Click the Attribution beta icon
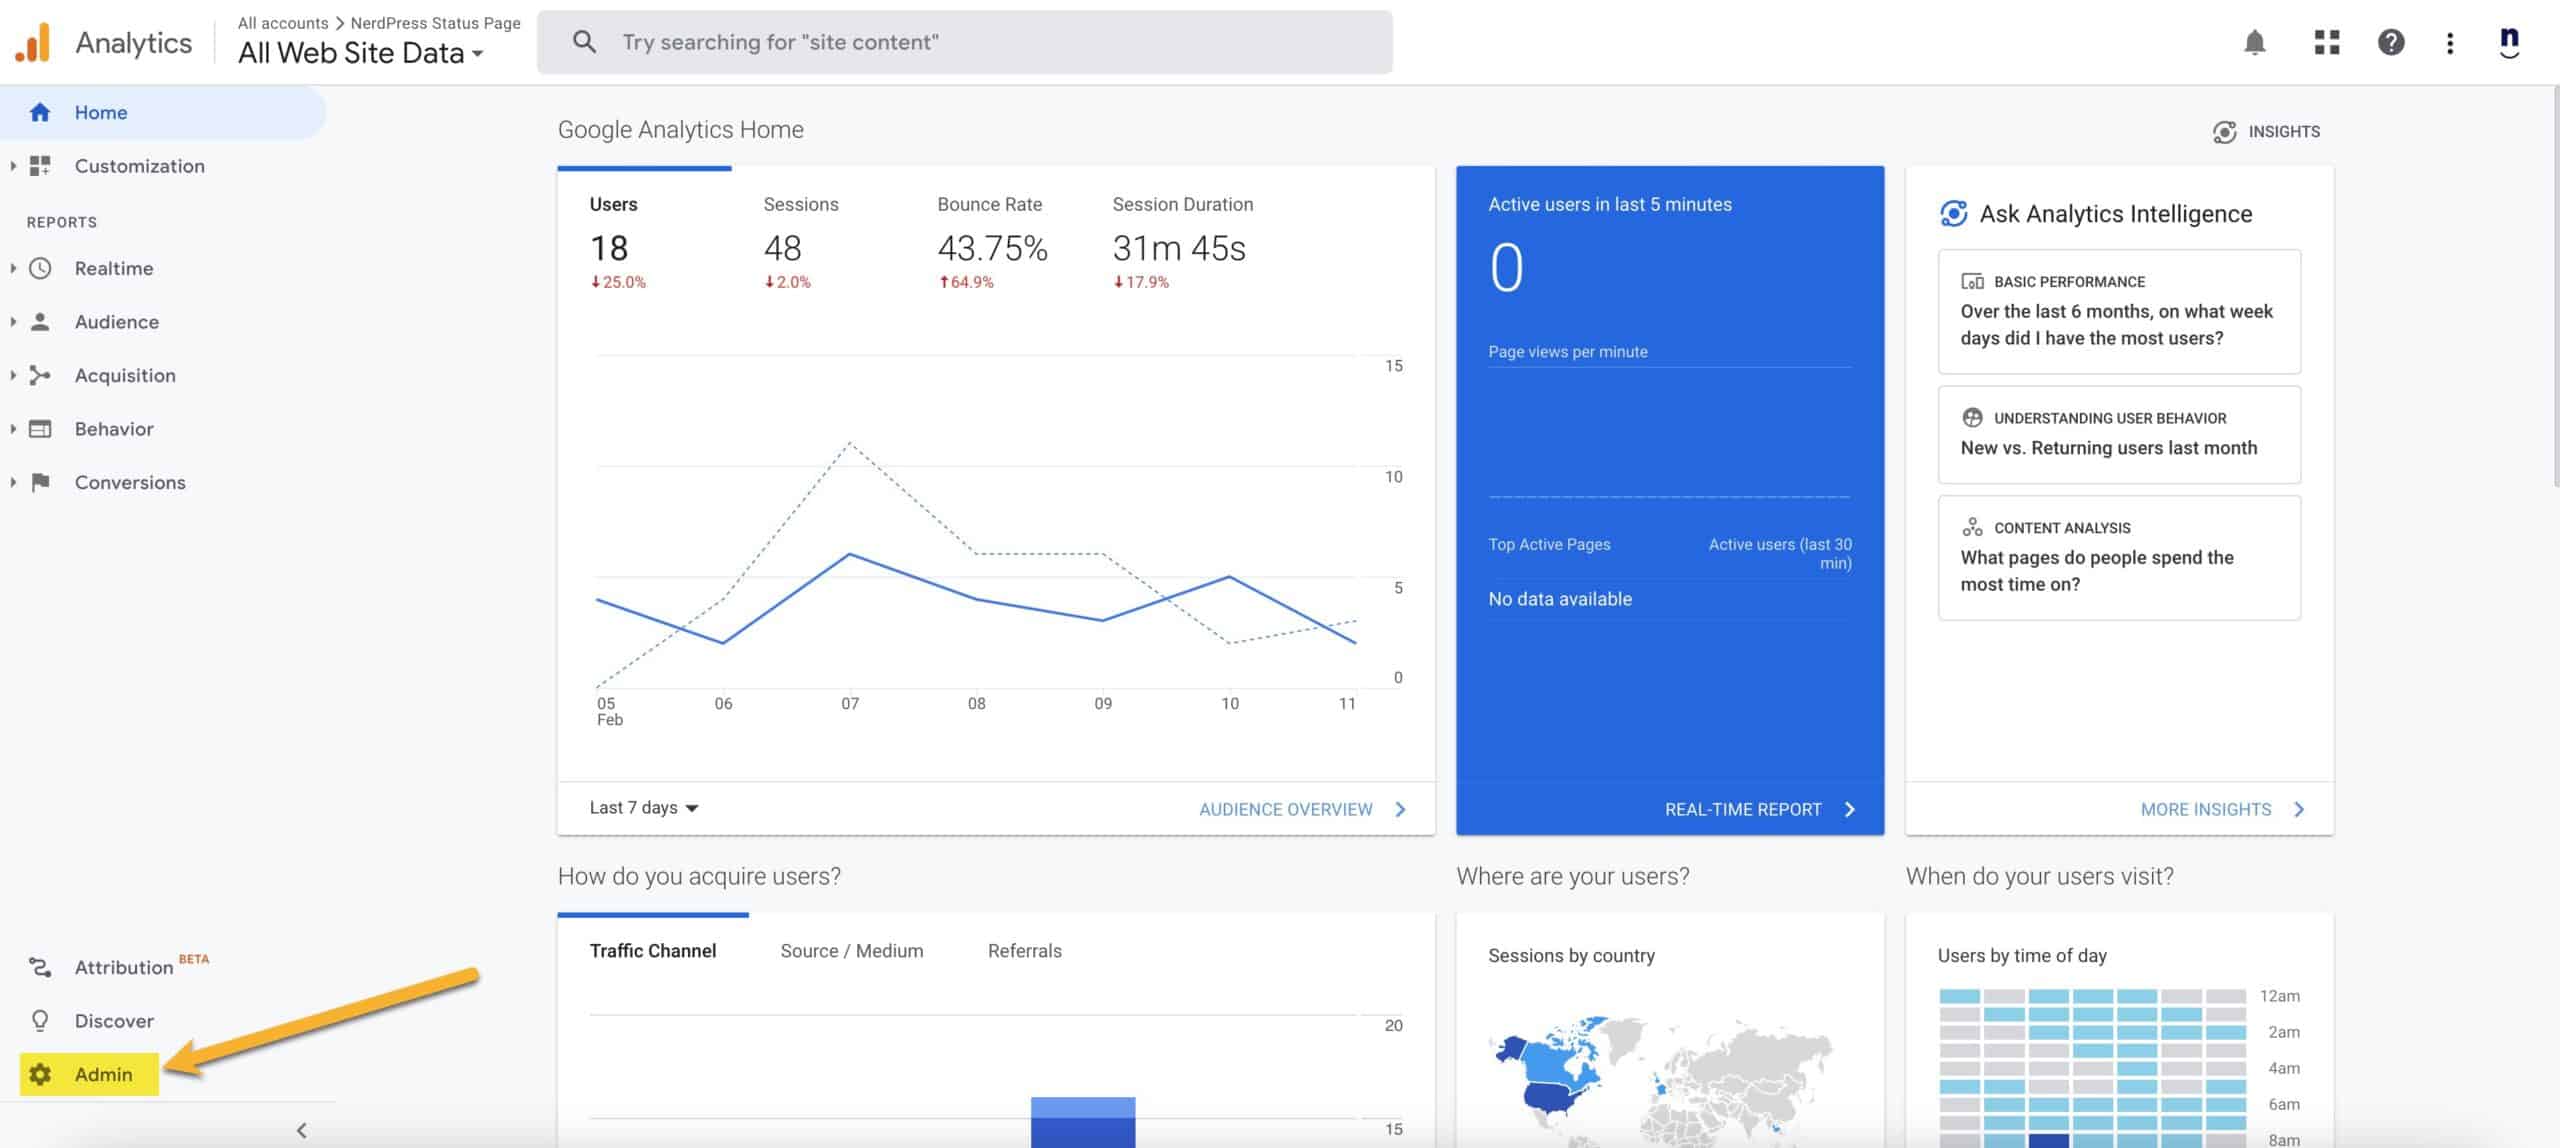 tap(39, 967)
